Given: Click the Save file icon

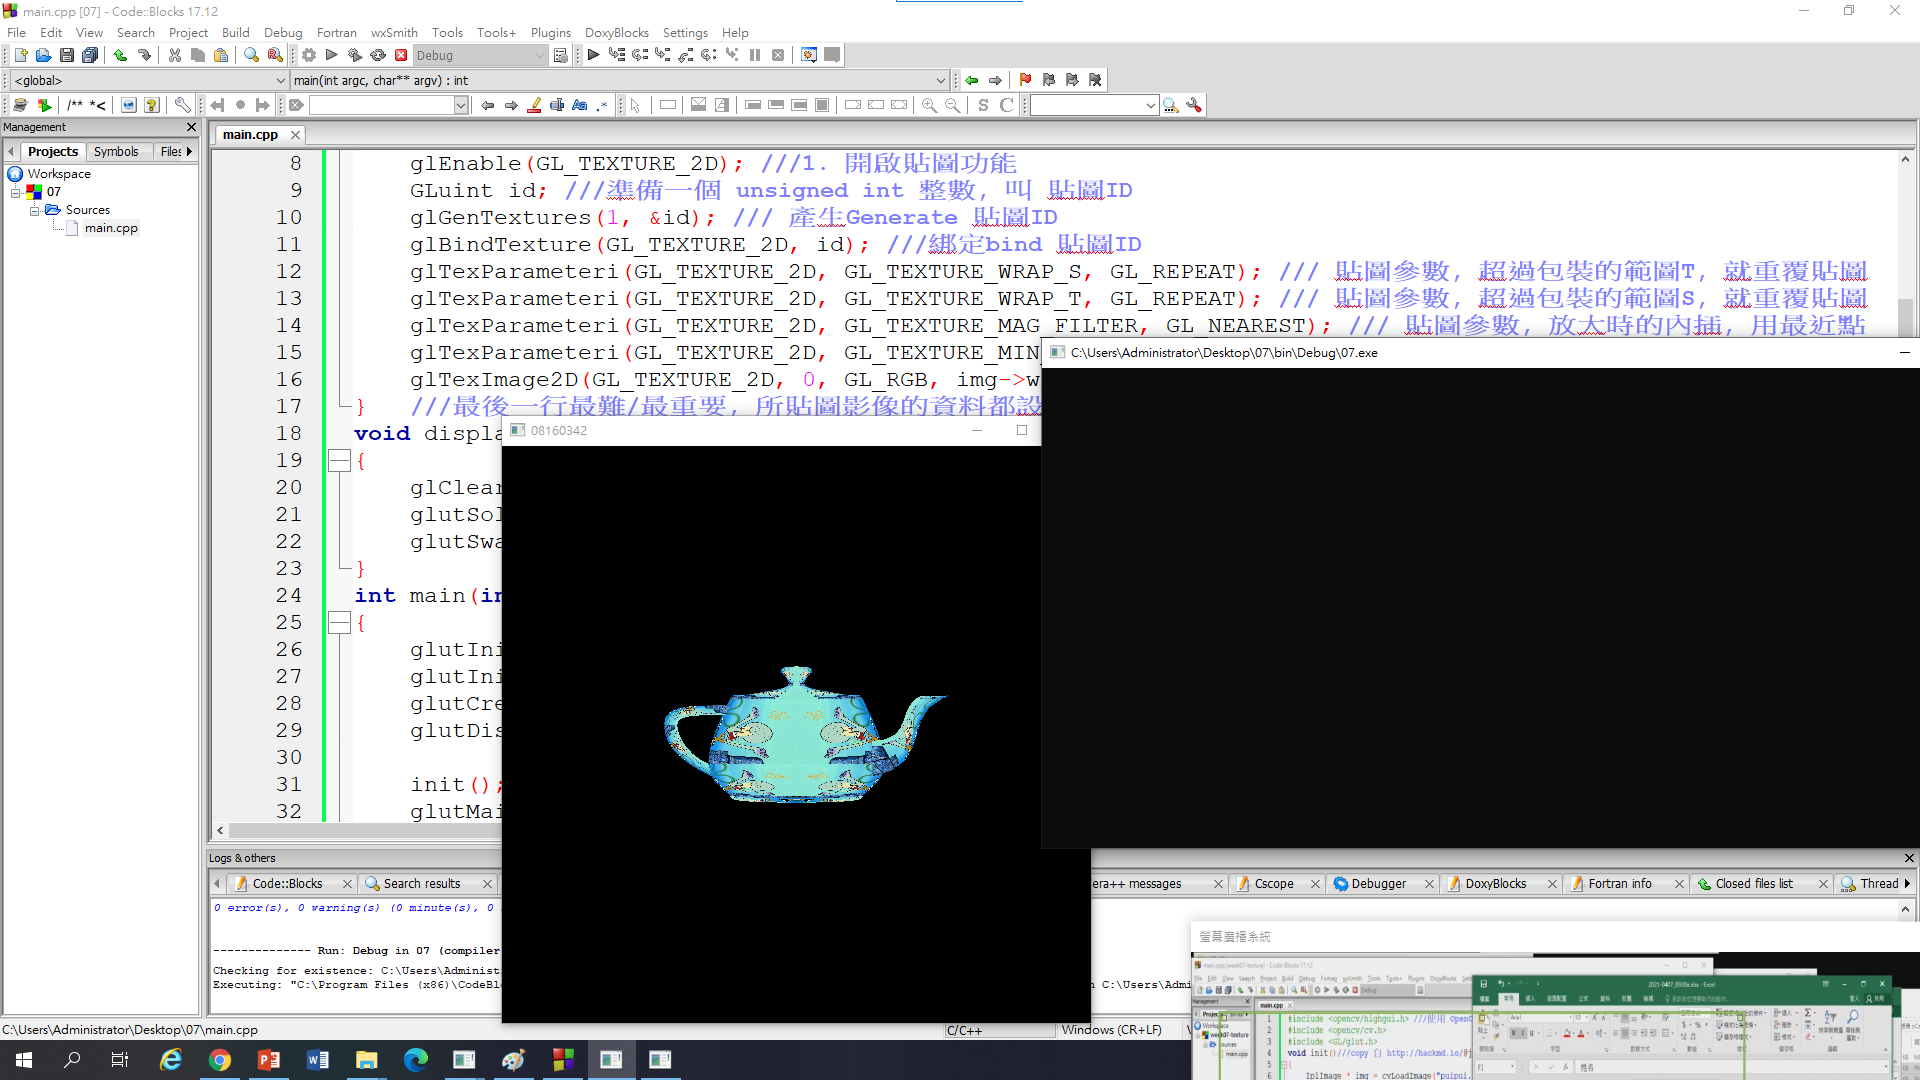Looking at the screenshot, I should click(67, 55).
